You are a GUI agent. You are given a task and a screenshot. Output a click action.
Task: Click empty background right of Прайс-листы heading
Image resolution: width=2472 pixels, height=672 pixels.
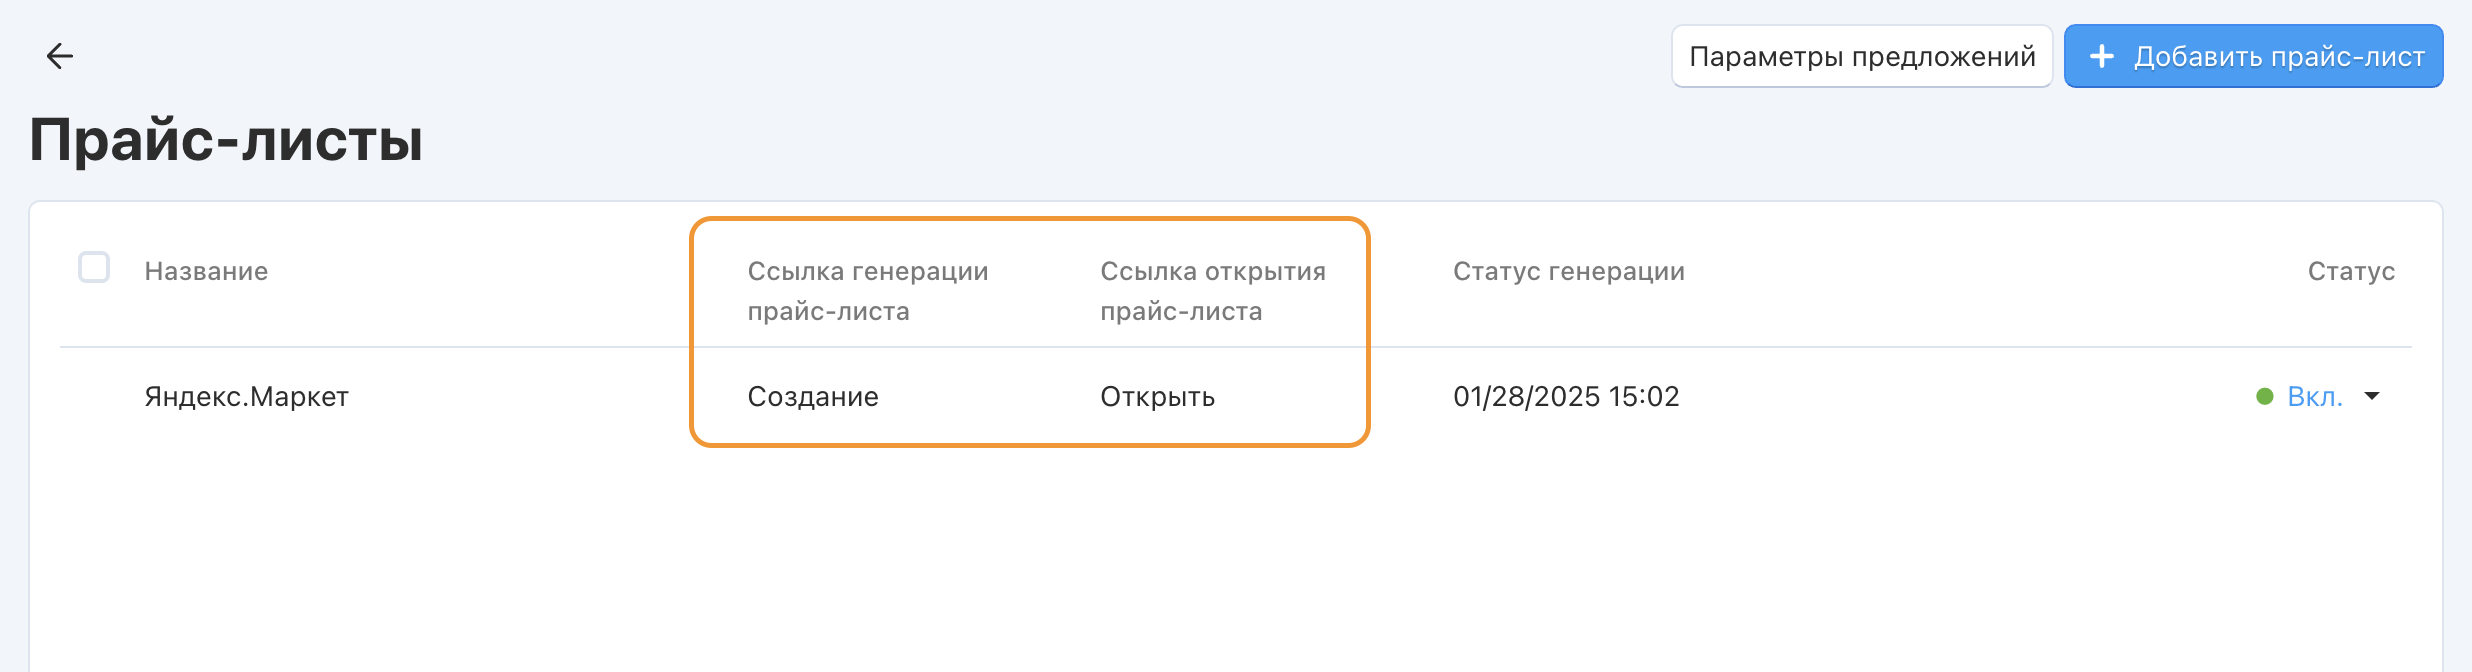[x=1200, y=139]
